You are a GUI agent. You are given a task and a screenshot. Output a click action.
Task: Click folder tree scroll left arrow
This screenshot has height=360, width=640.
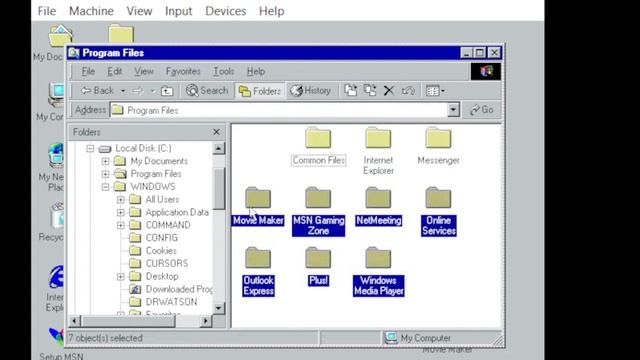tap(74, 321)
